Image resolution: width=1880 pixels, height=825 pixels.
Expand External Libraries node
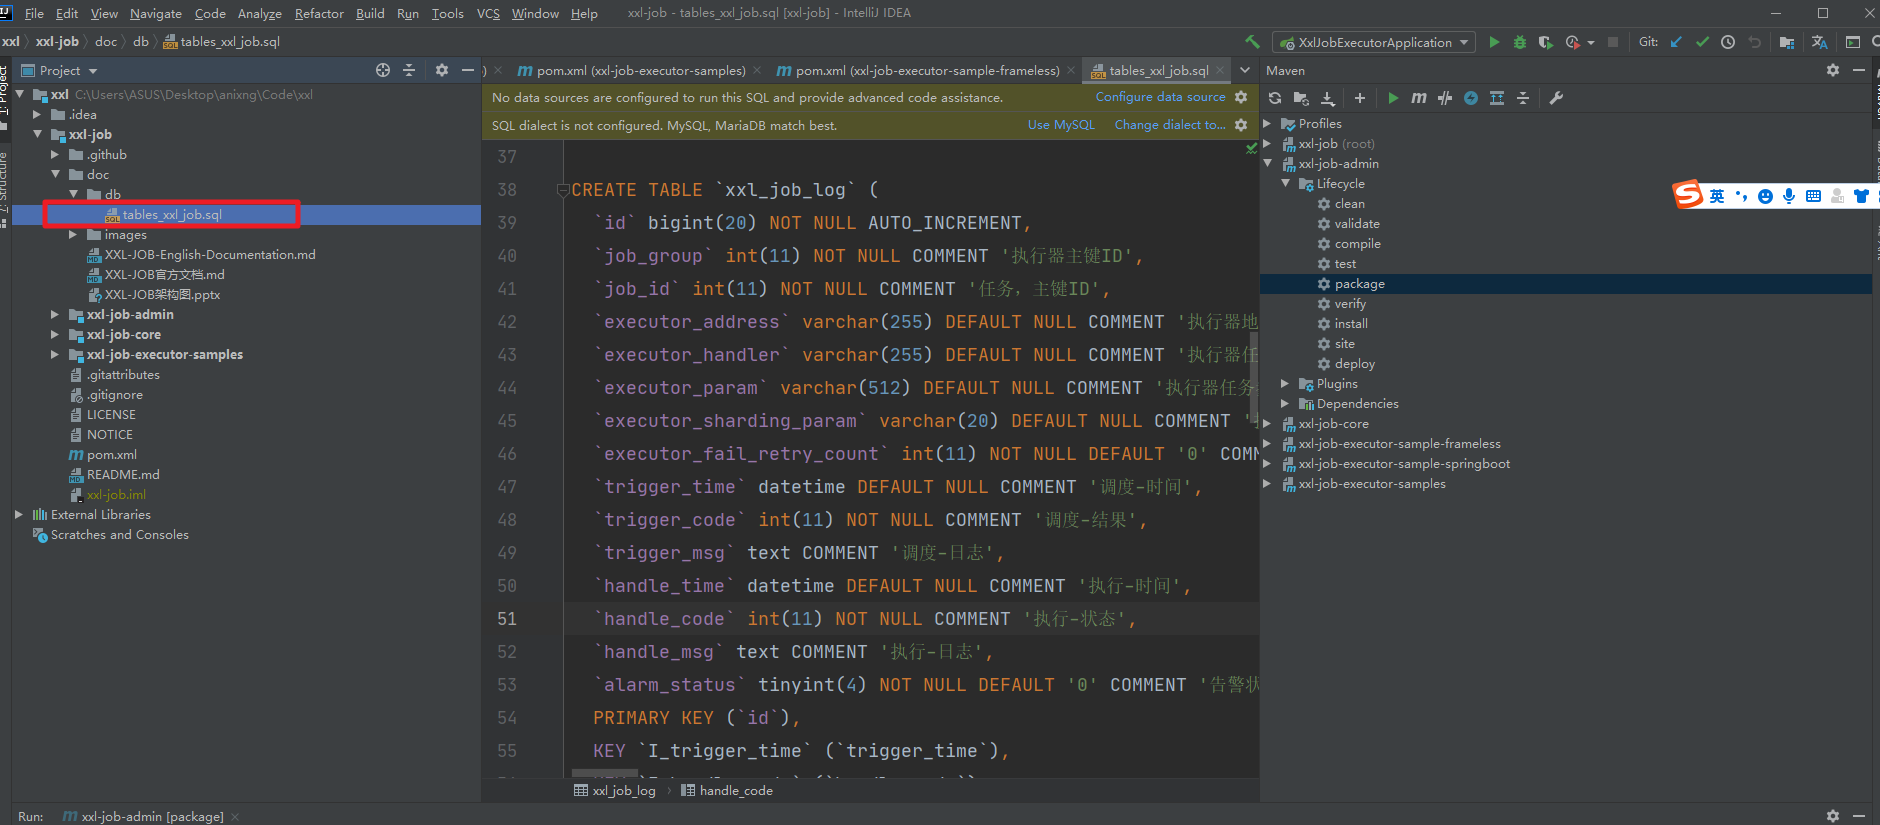(x=19, y=514)
